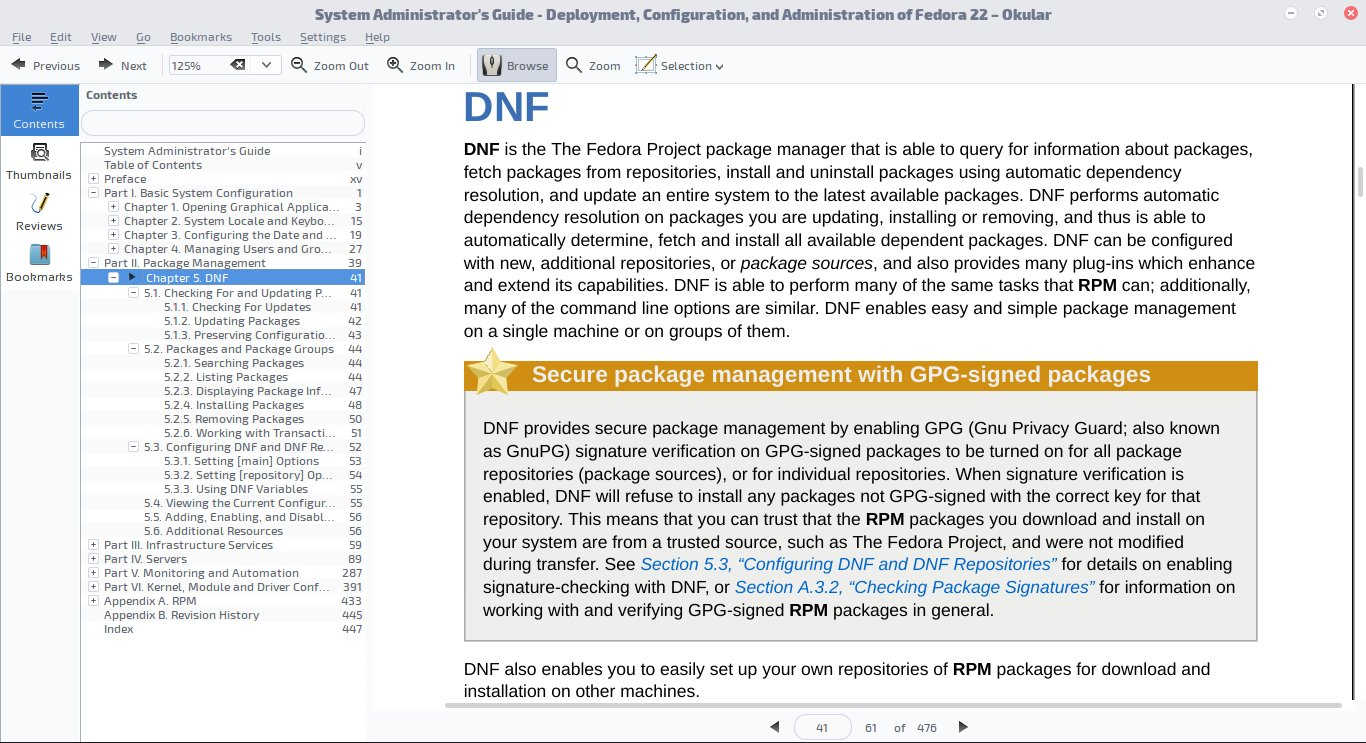Collapse section 5.3 Configuring DNF

tap(133, 447)
